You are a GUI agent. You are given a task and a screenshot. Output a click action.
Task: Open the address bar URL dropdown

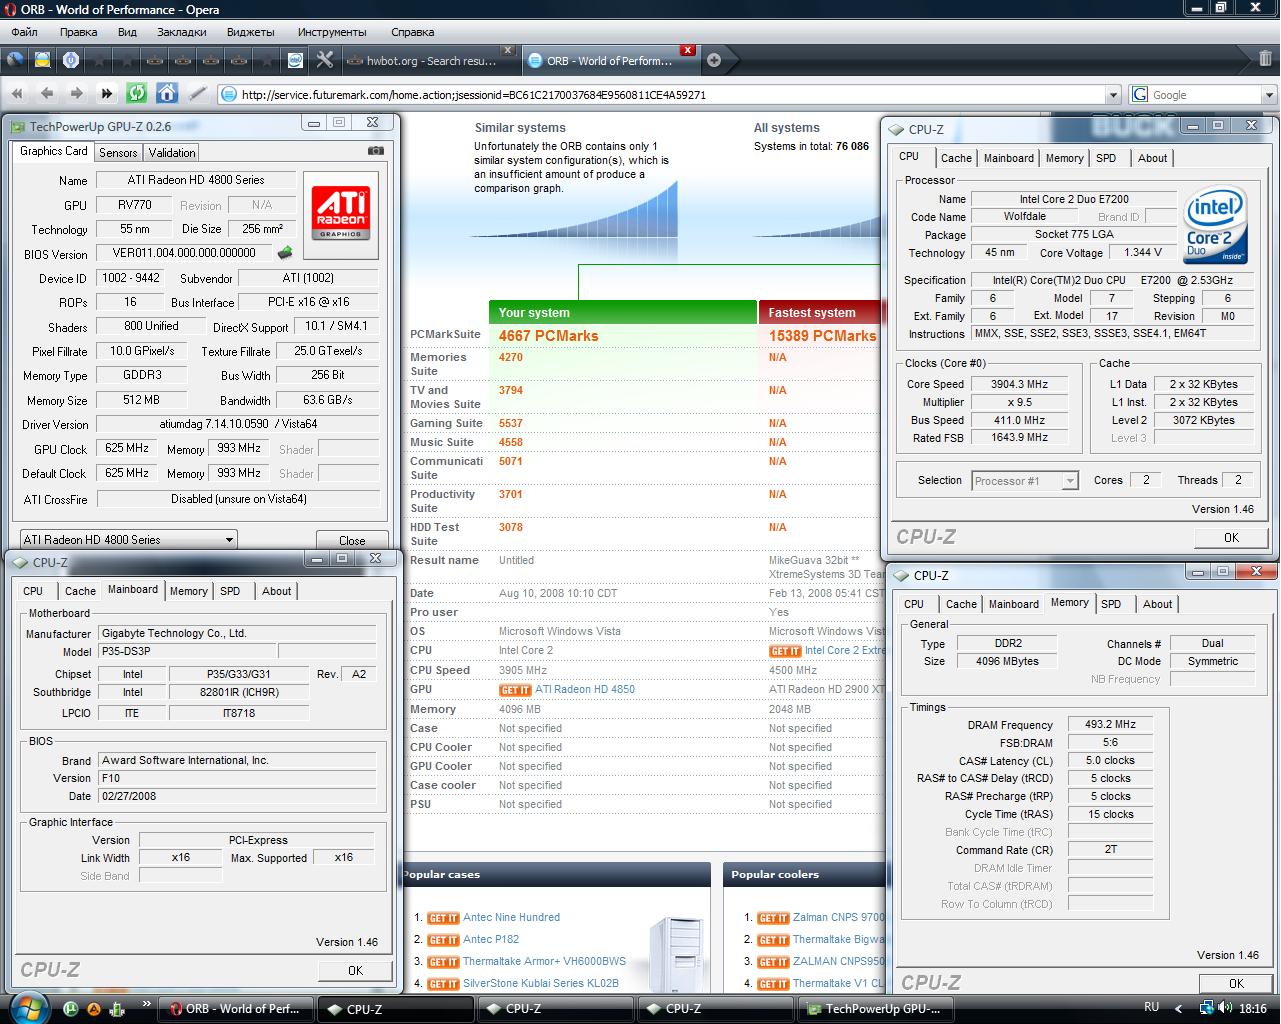[1113, 95]
